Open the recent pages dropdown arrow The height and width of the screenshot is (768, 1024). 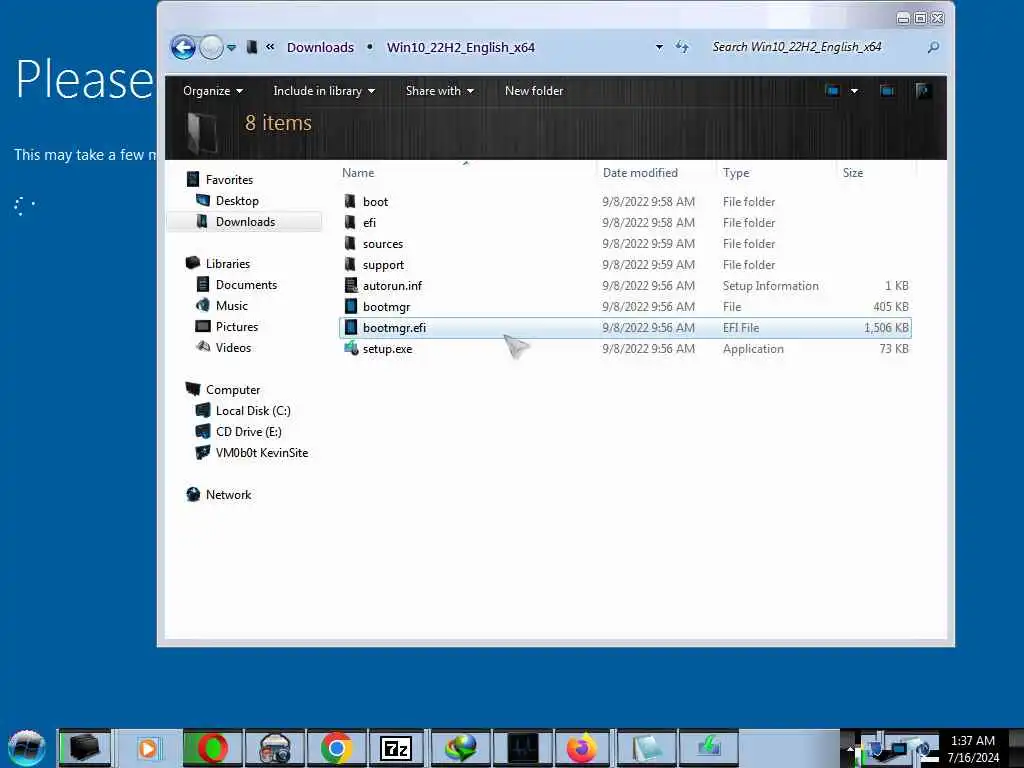point(231,48)
